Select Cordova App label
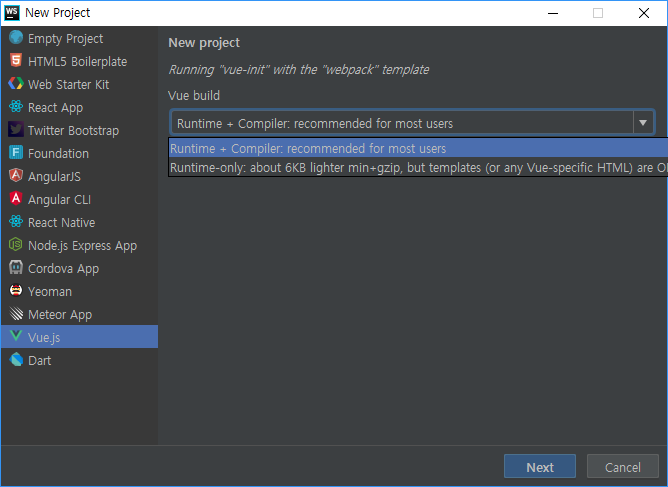This screenshot has height=487, width=668. coord(63,269)
